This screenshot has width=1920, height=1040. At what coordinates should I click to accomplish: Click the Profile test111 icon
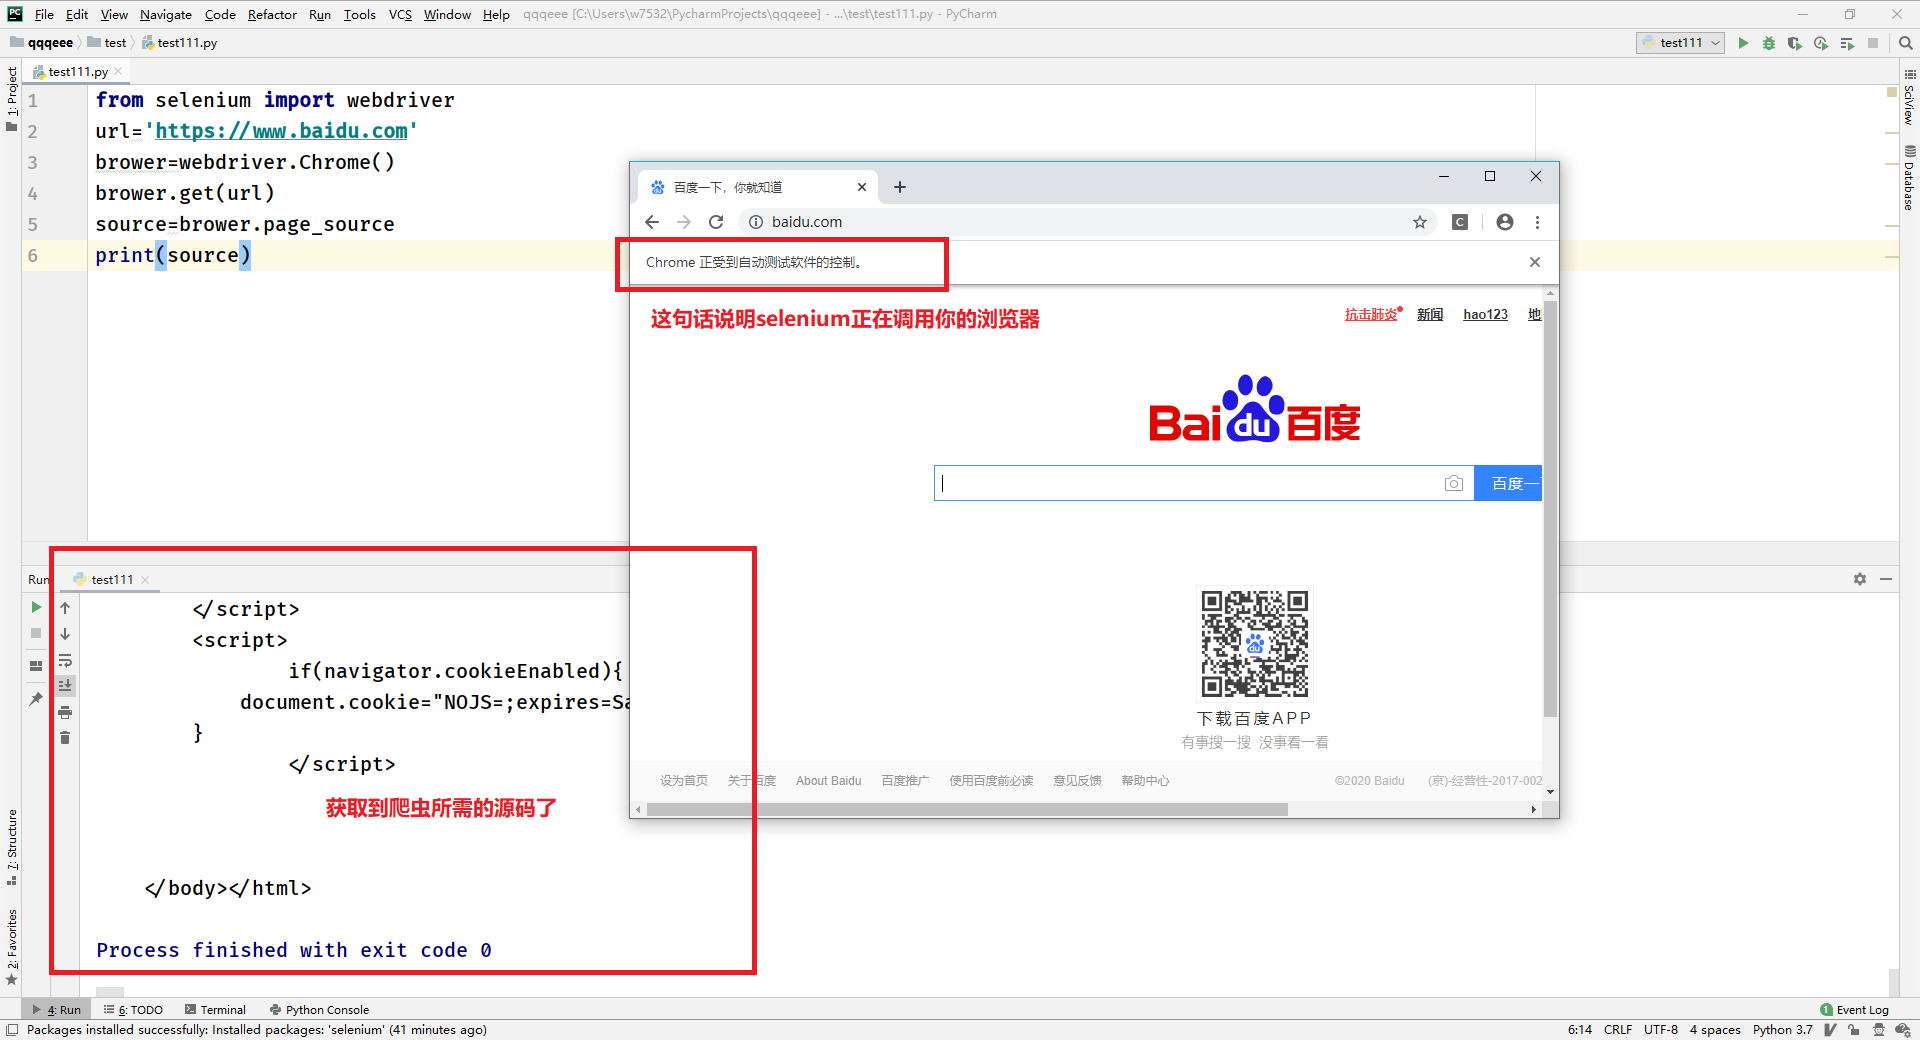(x=1821, y=43)
